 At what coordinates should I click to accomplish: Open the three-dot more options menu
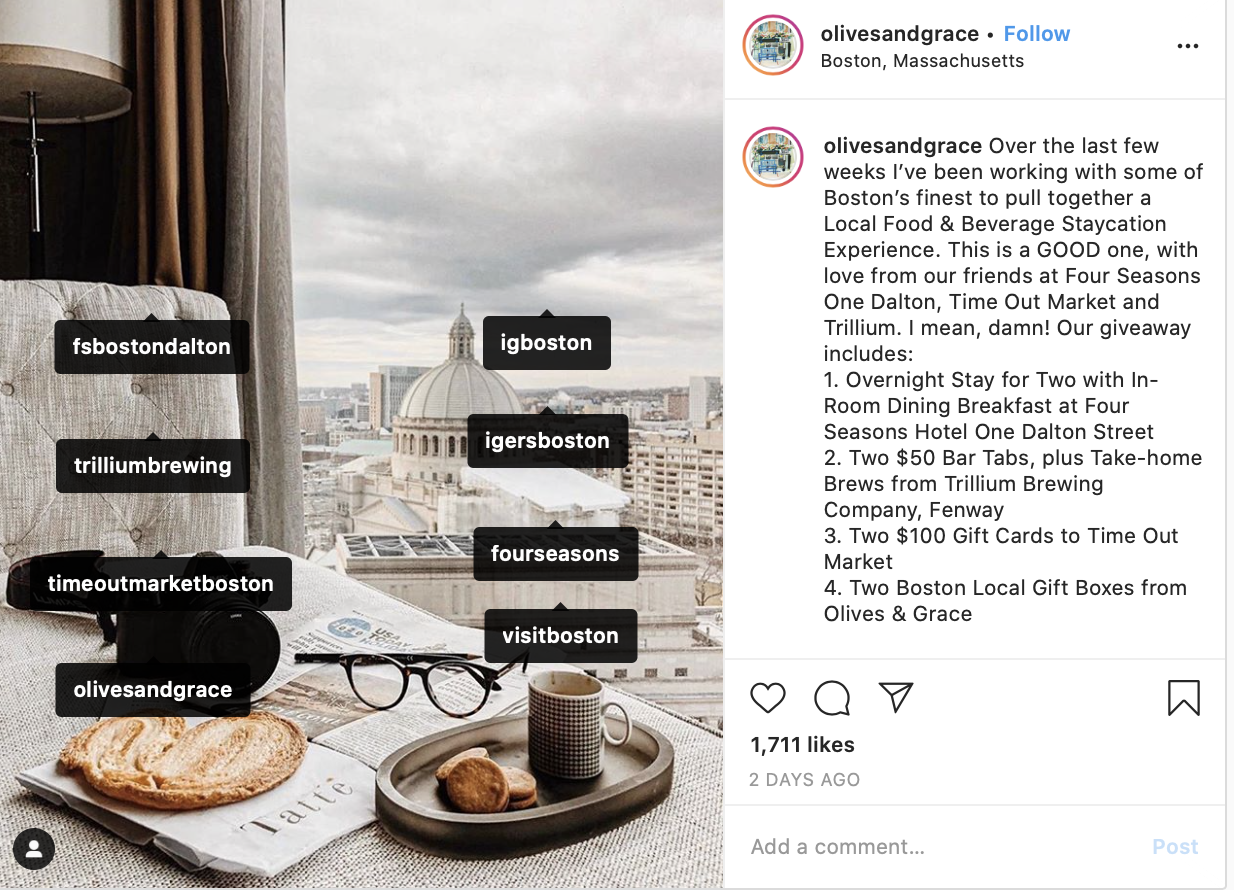pyautogui.click(x=1188, y=46)
